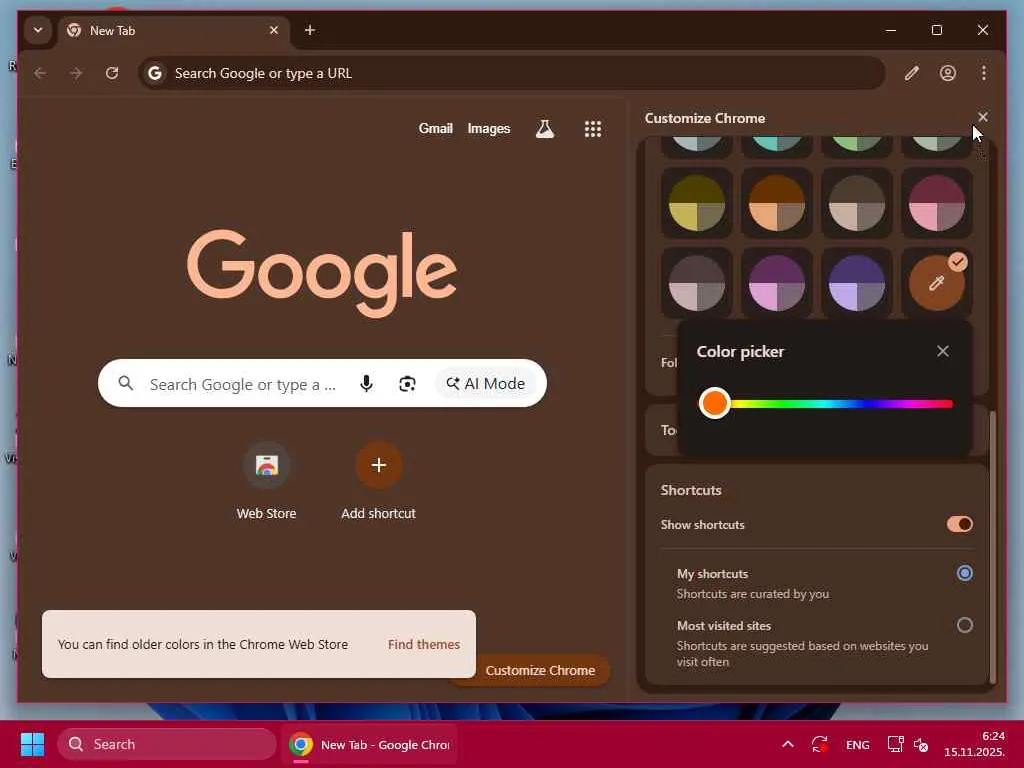
Task: Open the clock showing 6:24
Action: pyautogui.click(x=974, y=744)
